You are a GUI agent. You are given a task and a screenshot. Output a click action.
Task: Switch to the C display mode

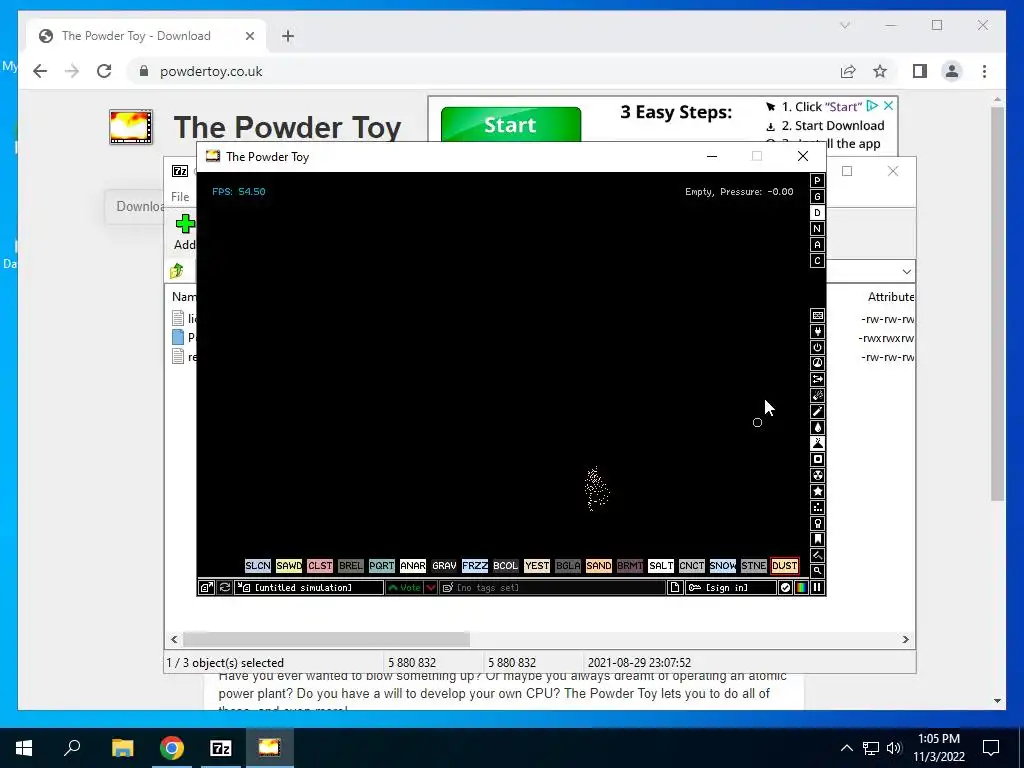[x=817, y=261]
